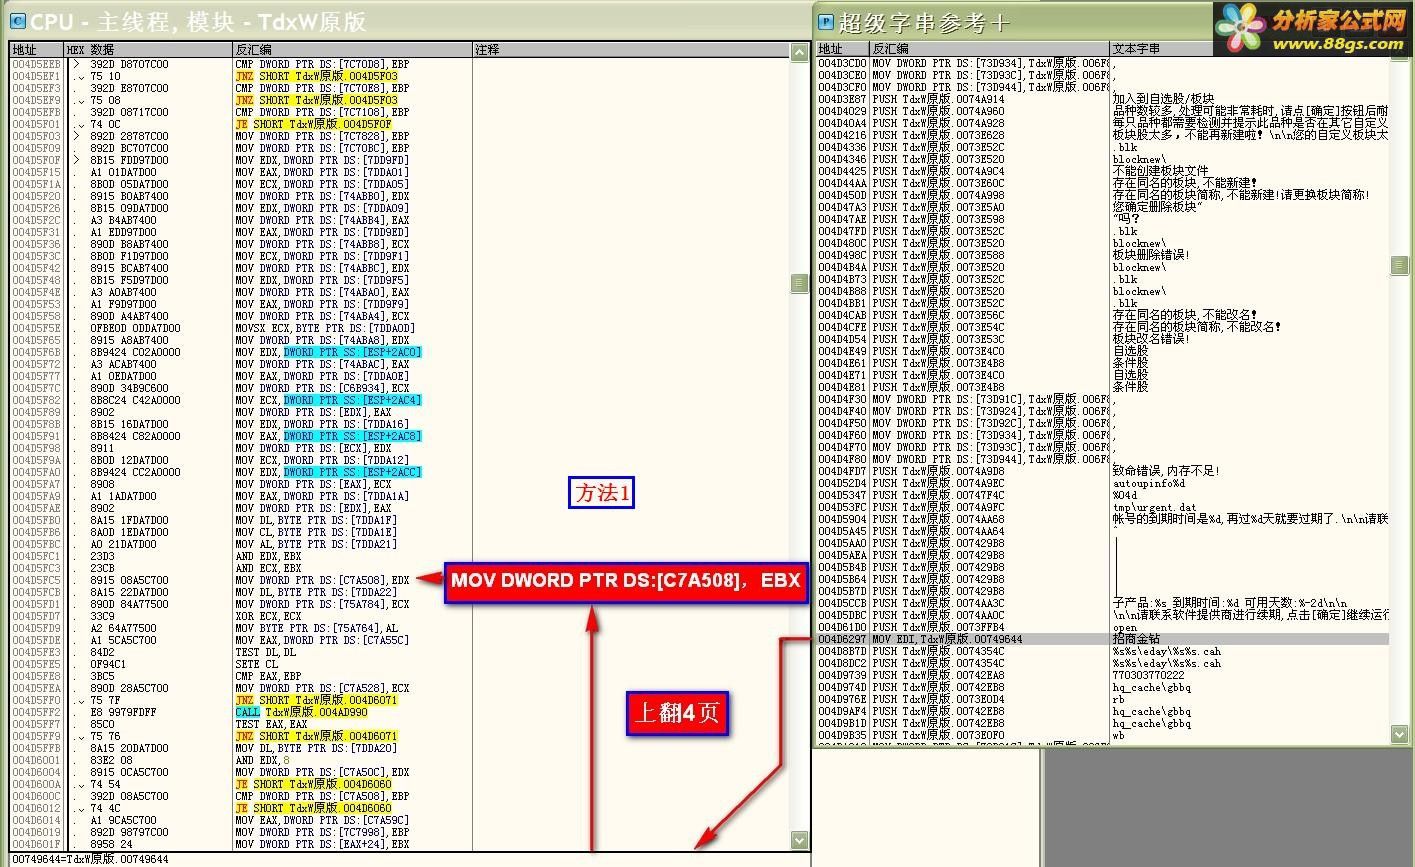The height and width of the screenshot is (867, 1415).
Task: Click the operand DWORD PTR SS:[ESP+2AC4]
Action: click(352, 400)
